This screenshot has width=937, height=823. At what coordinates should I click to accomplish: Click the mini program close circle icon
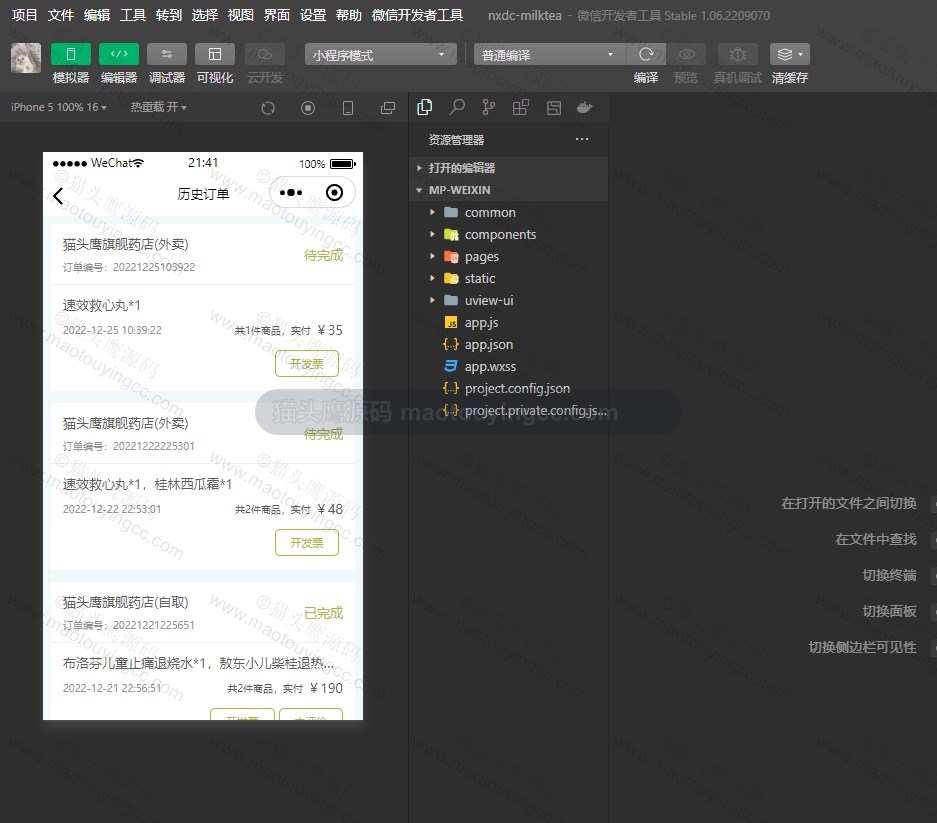[x=335, y=192]
